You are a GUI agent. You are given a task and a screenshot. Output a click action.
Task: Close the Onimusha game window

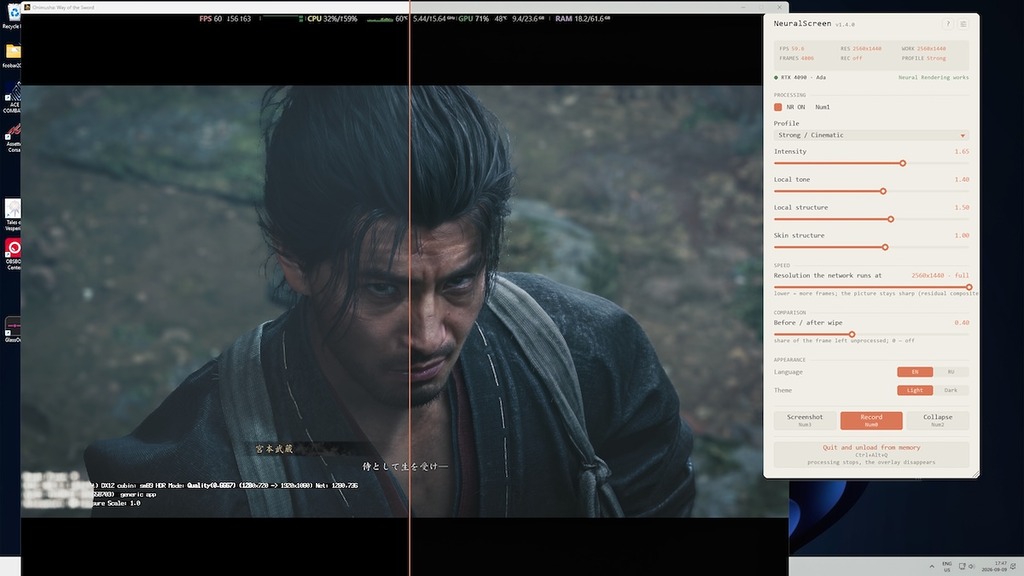[779, 7]
